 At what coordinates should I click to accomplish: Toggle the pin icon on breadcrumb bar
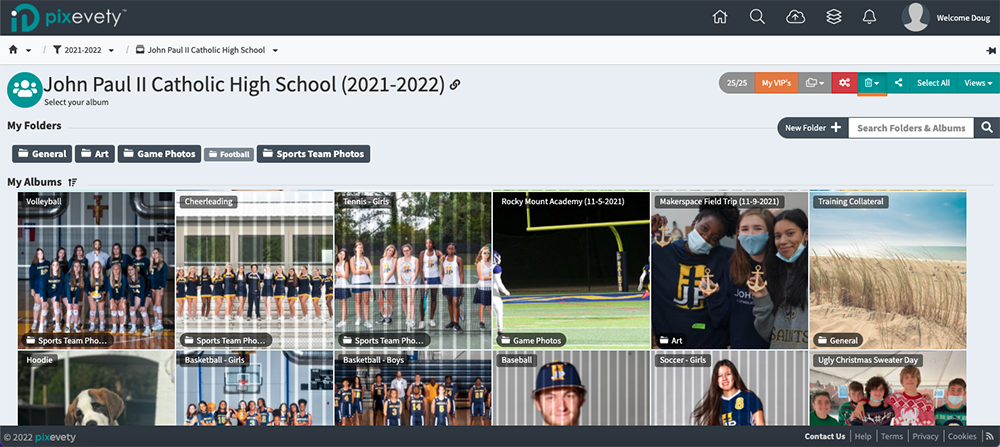click(x=990, y=50)
